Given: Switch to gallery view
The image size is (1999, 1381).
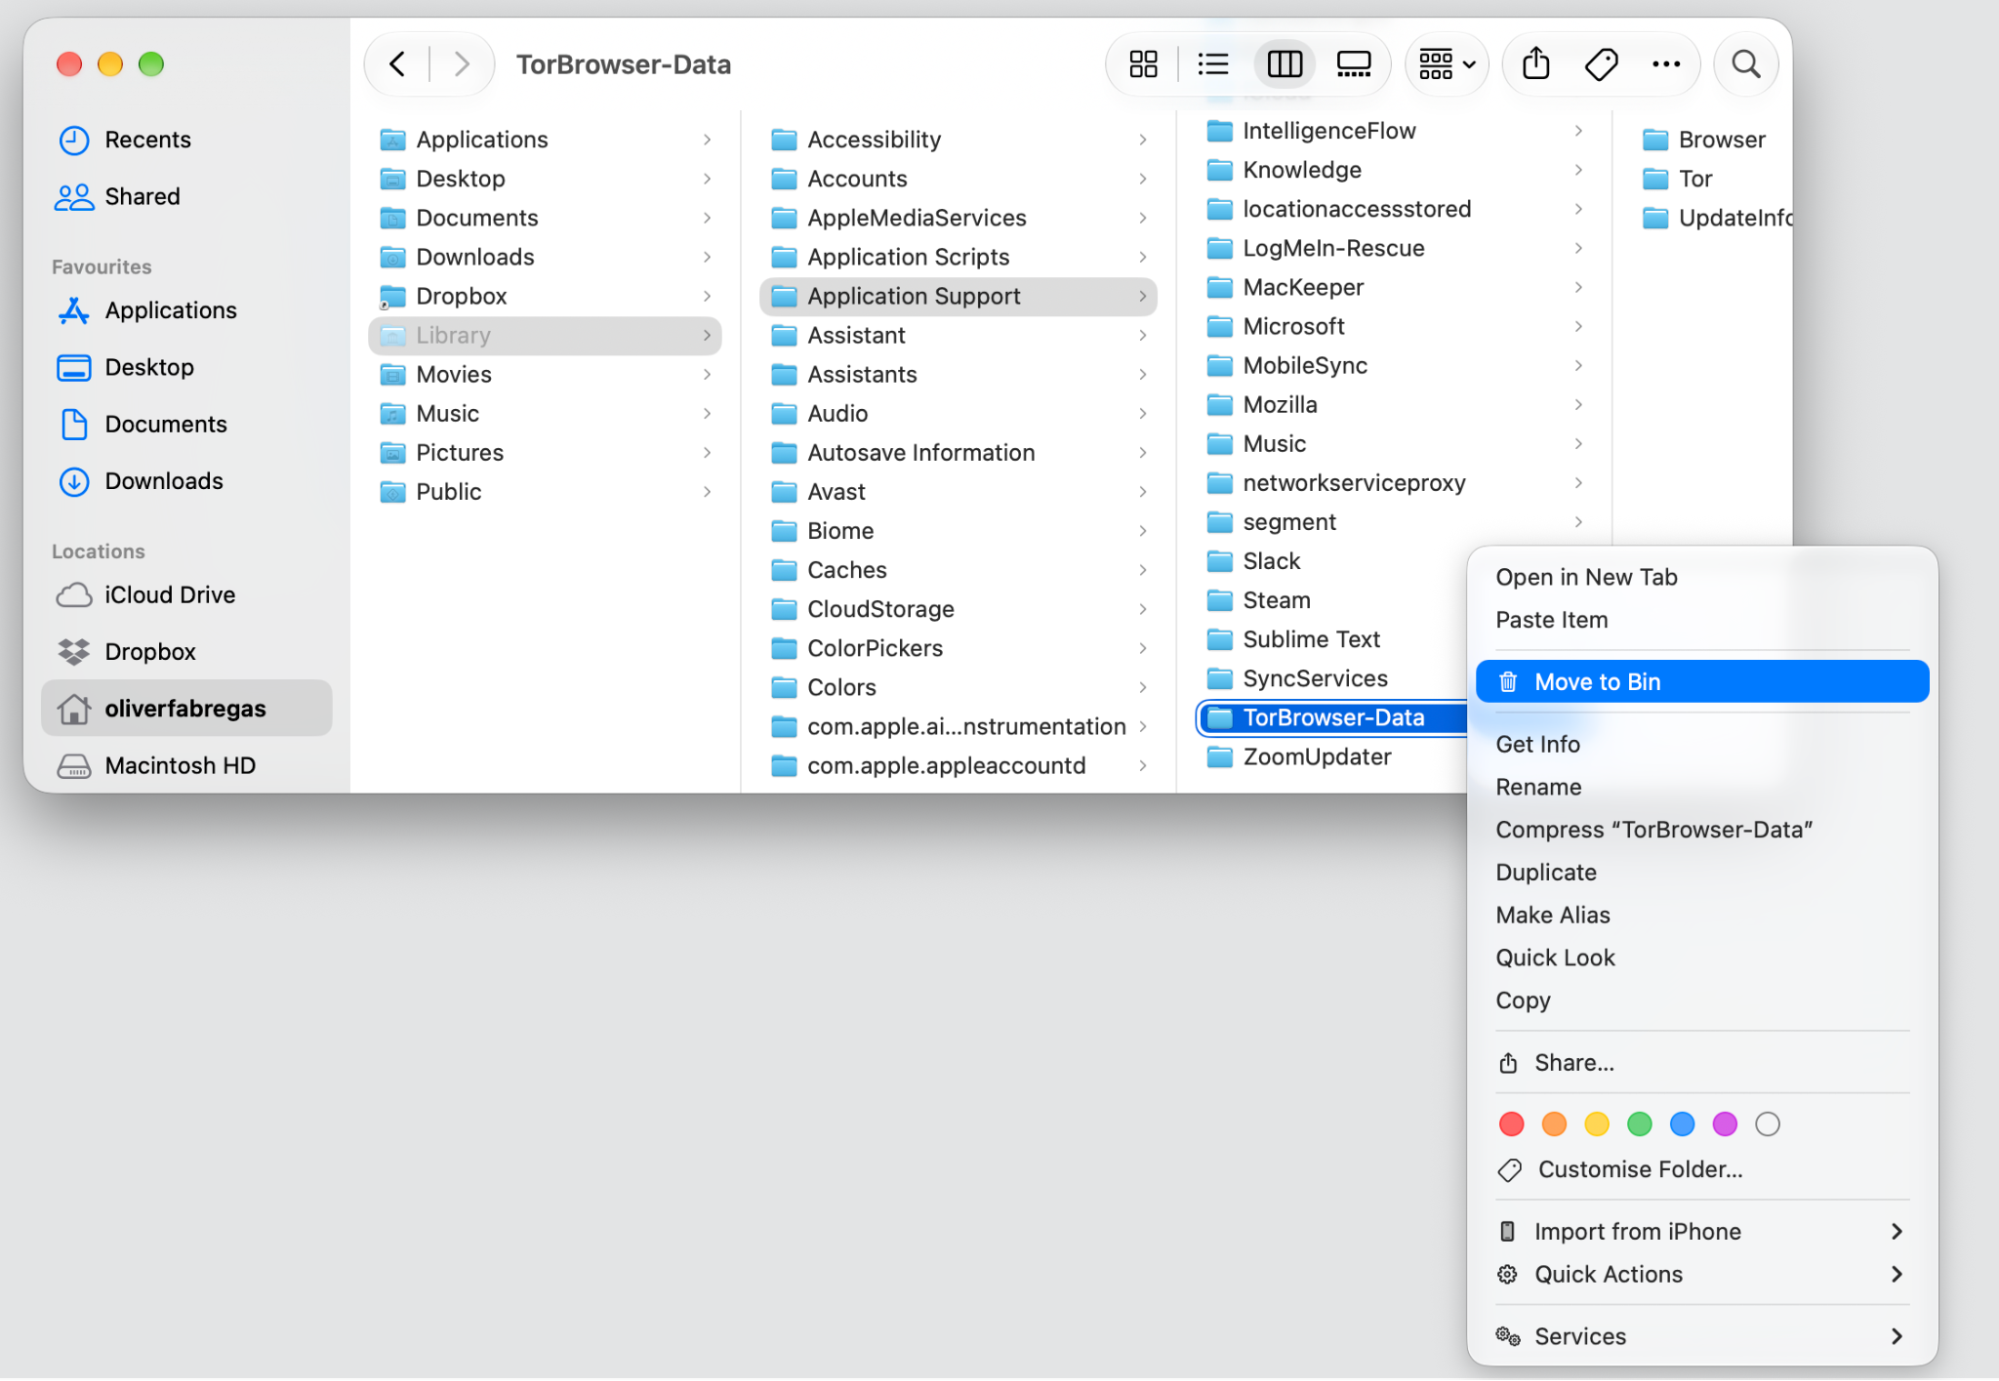Looking at the screenshot, I should click(x=1353, y=64).
